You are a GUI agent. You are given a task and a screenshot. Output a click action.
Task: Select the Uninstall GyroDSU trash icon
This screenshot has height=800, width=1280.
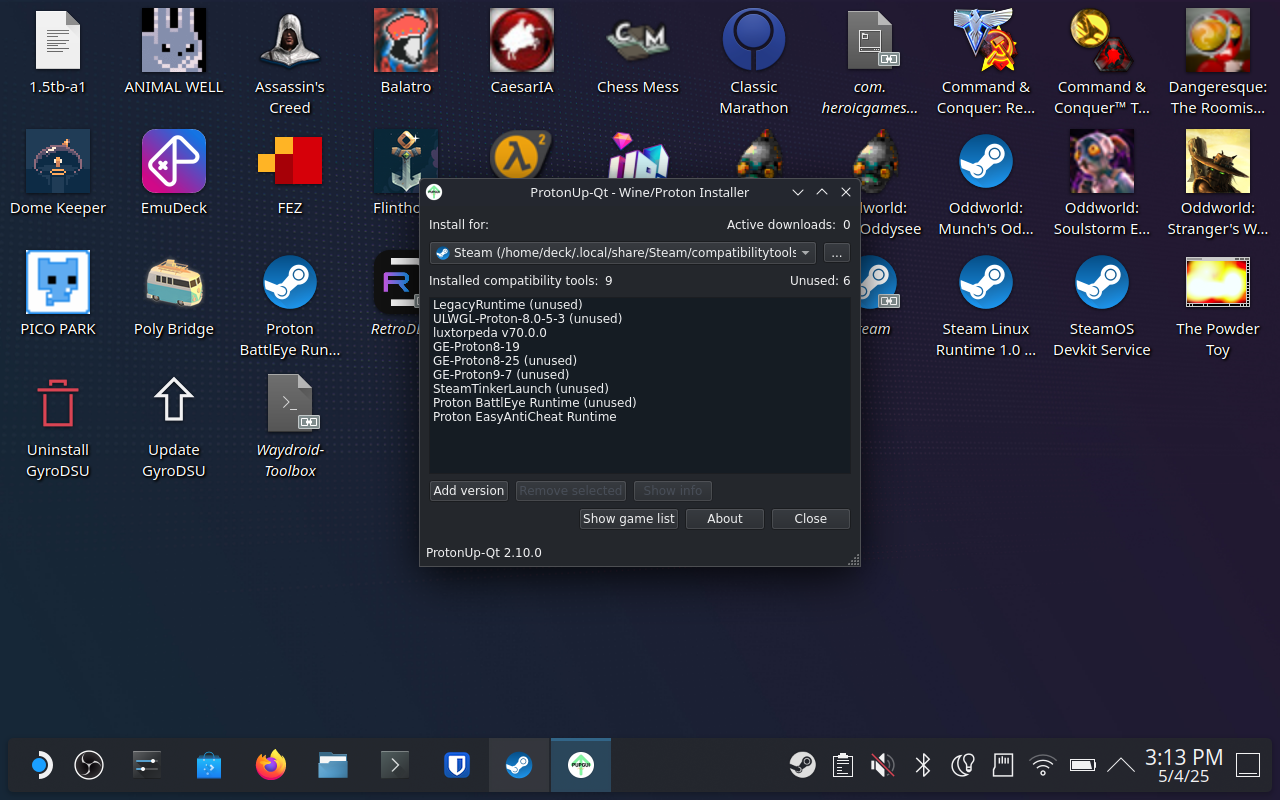pos(58,403)
